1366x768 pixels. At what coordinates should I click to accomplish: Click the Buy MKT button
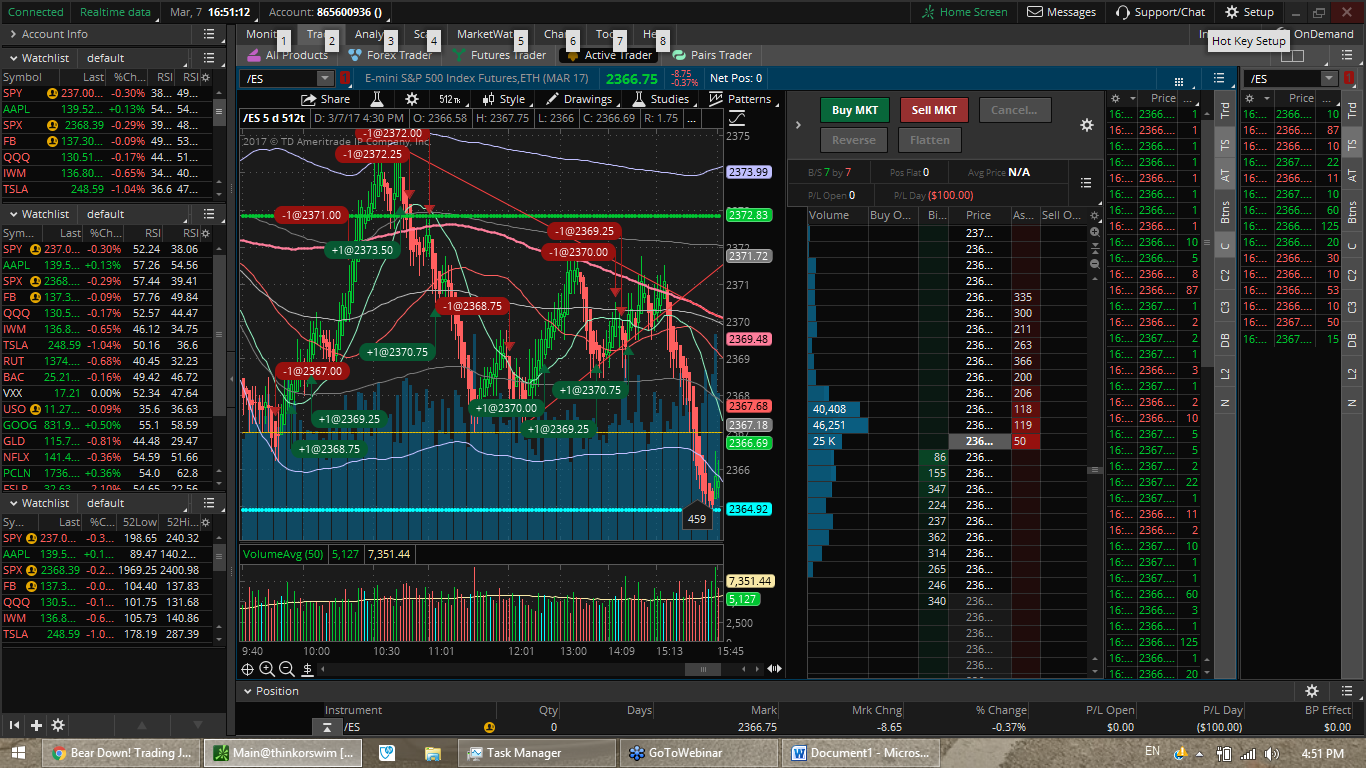(x=855, y=110)
